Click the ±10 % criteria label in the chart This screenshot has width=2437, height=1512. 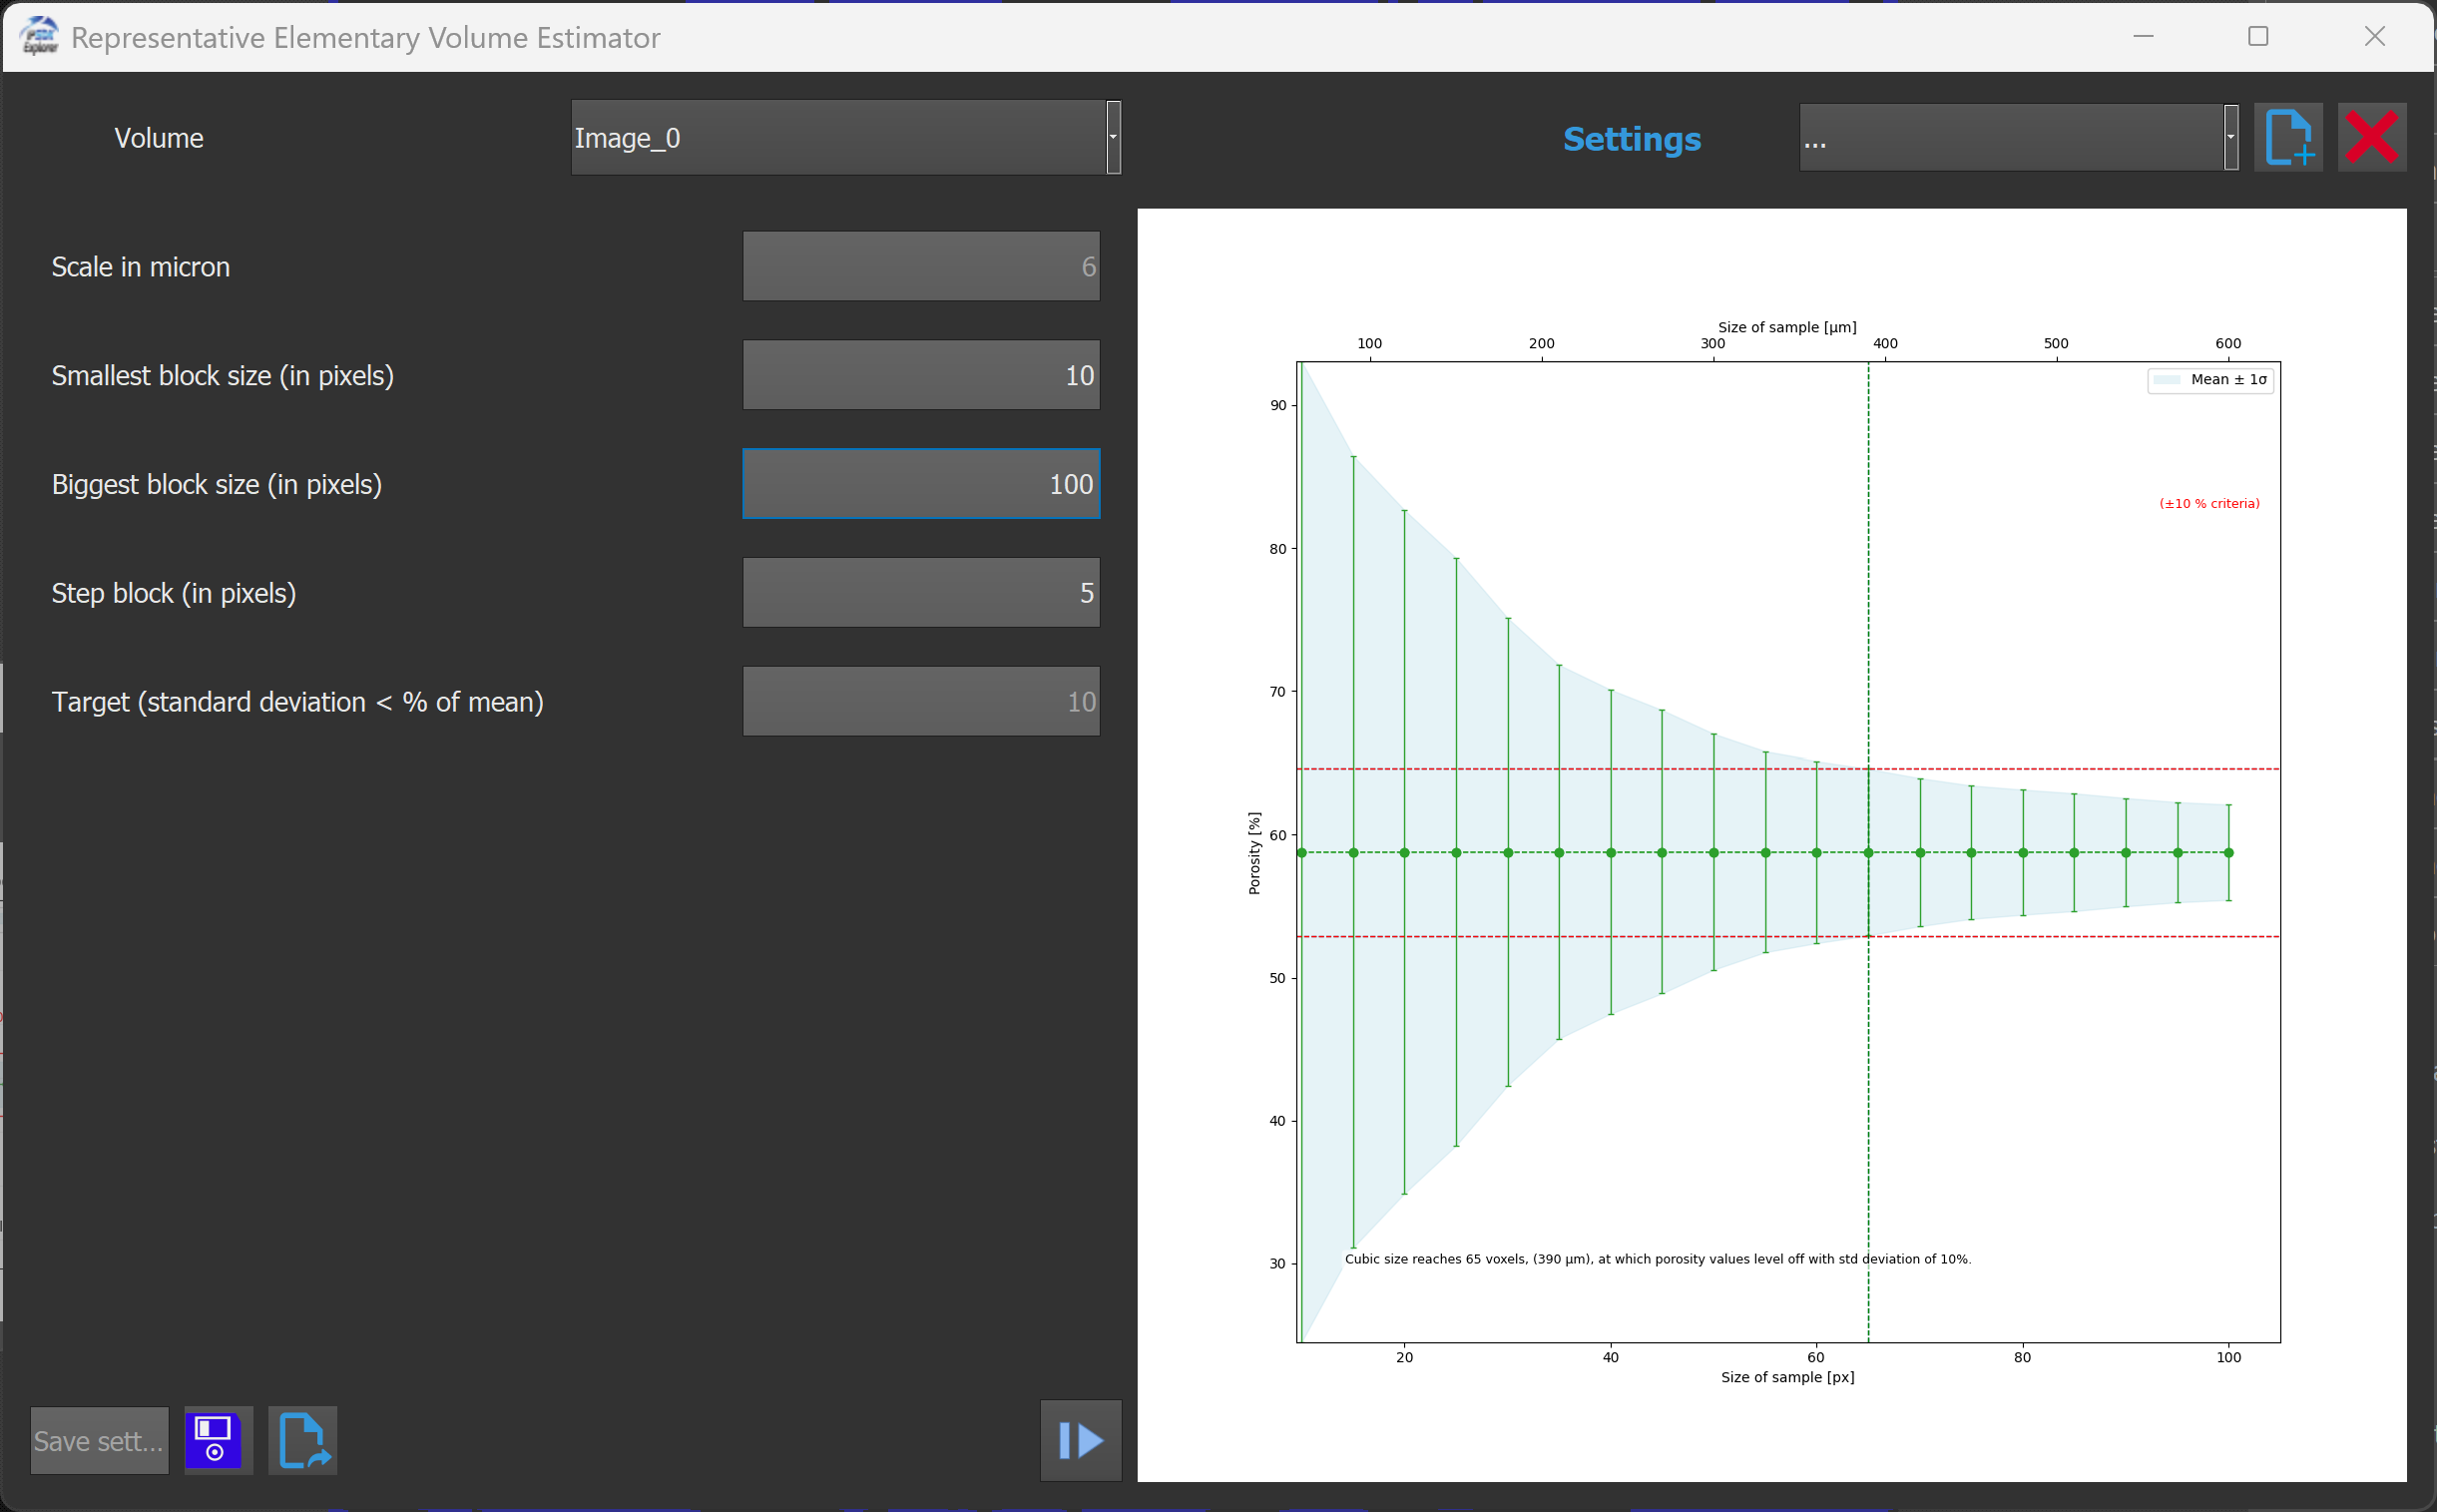coord(2209,503)
